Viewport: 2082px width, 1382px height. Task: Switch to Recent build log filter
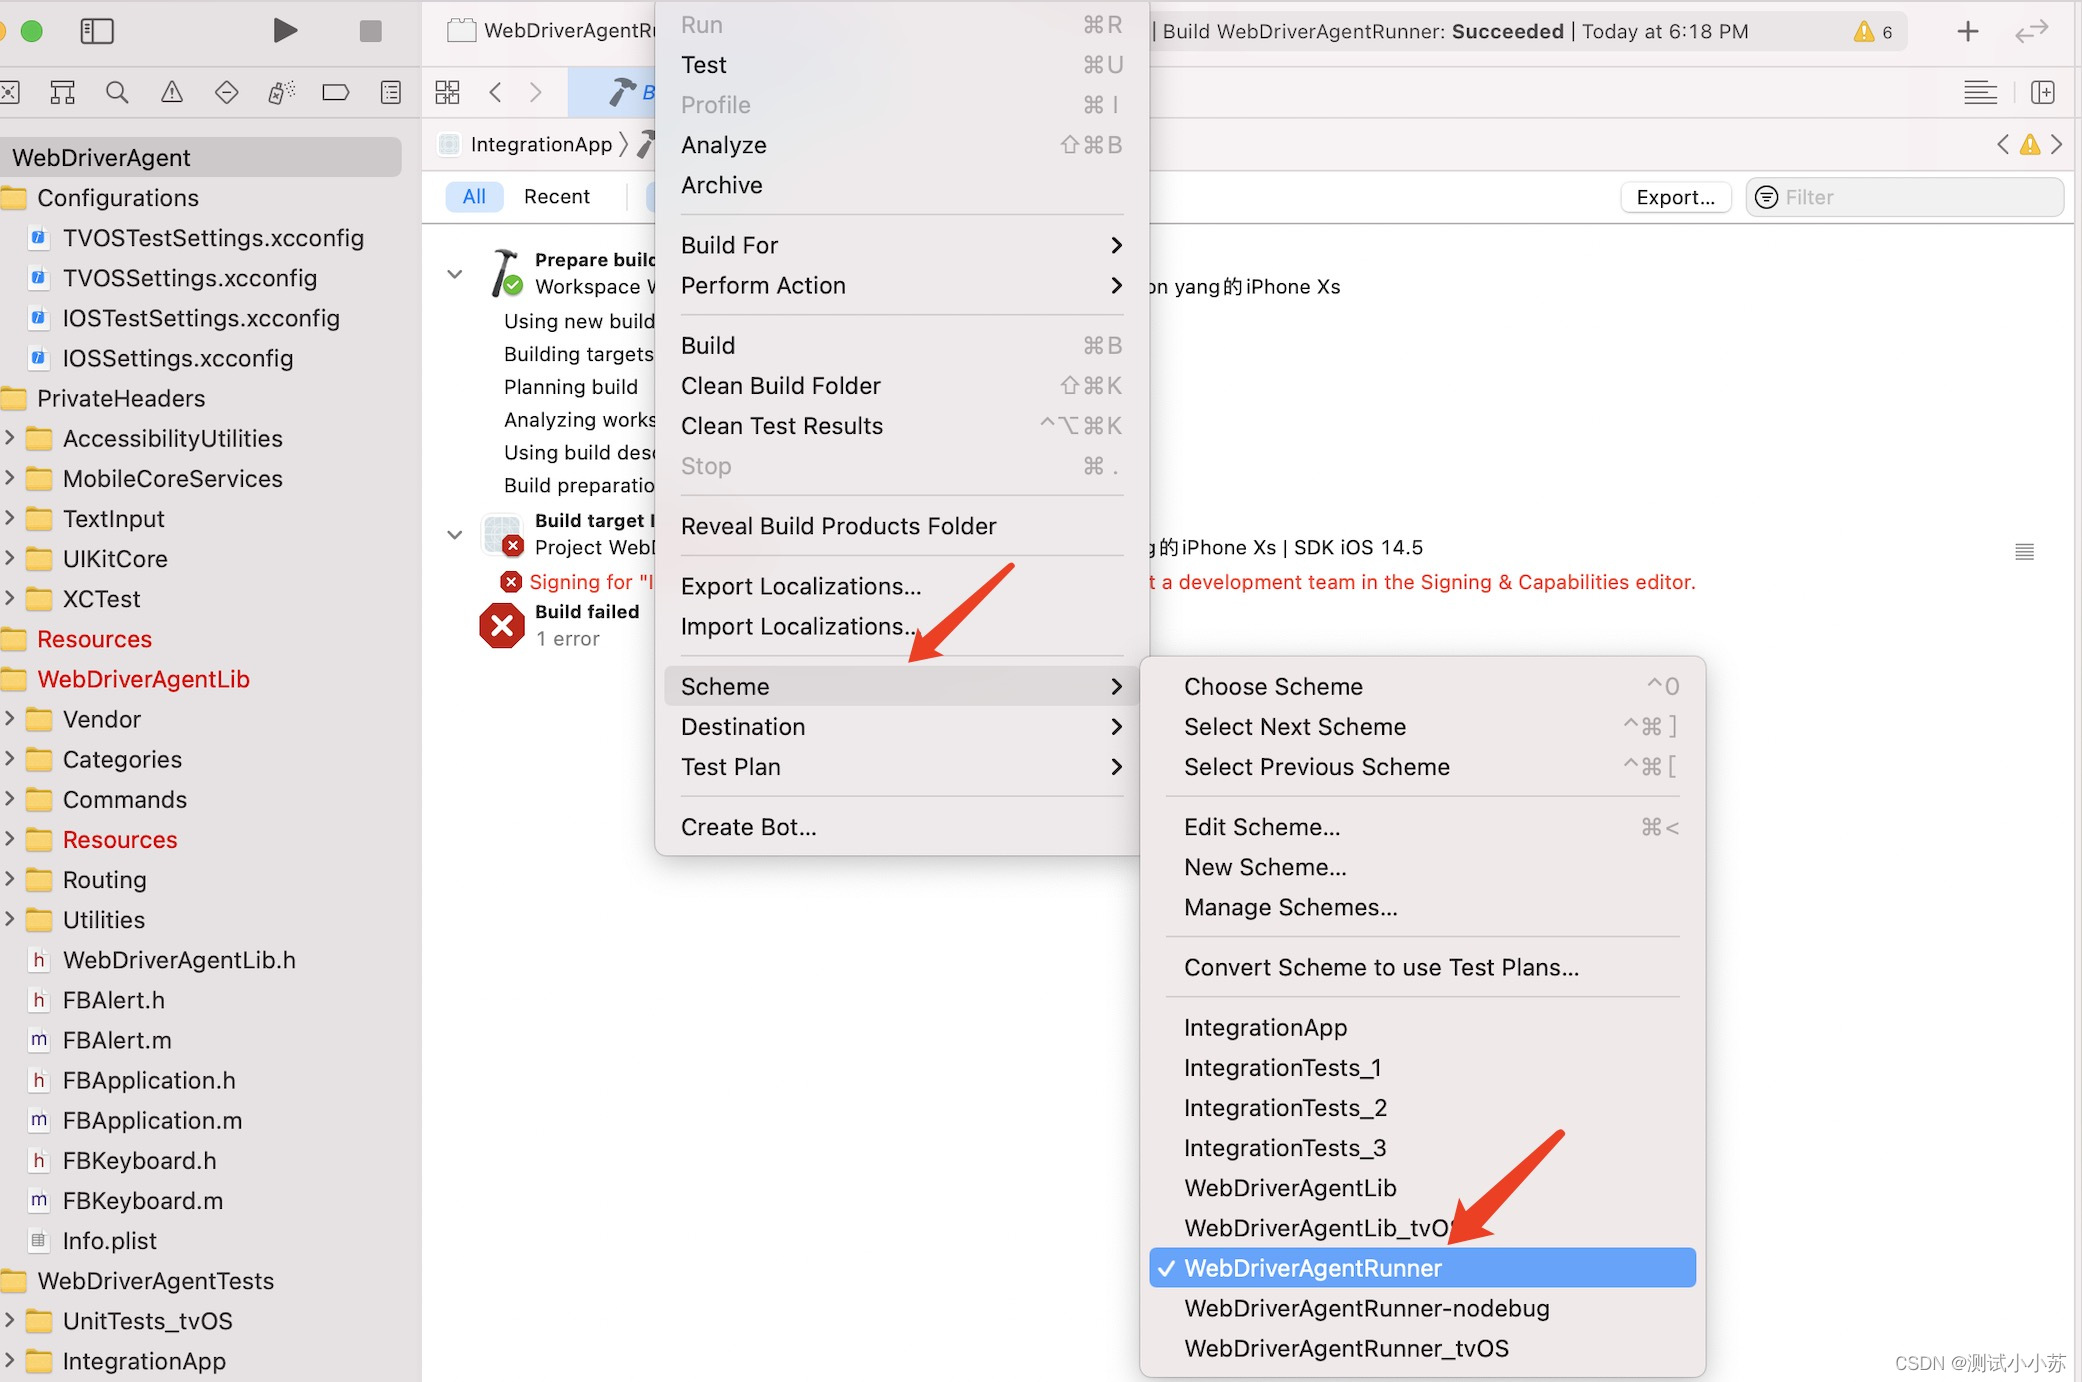(x=556, y=197)
